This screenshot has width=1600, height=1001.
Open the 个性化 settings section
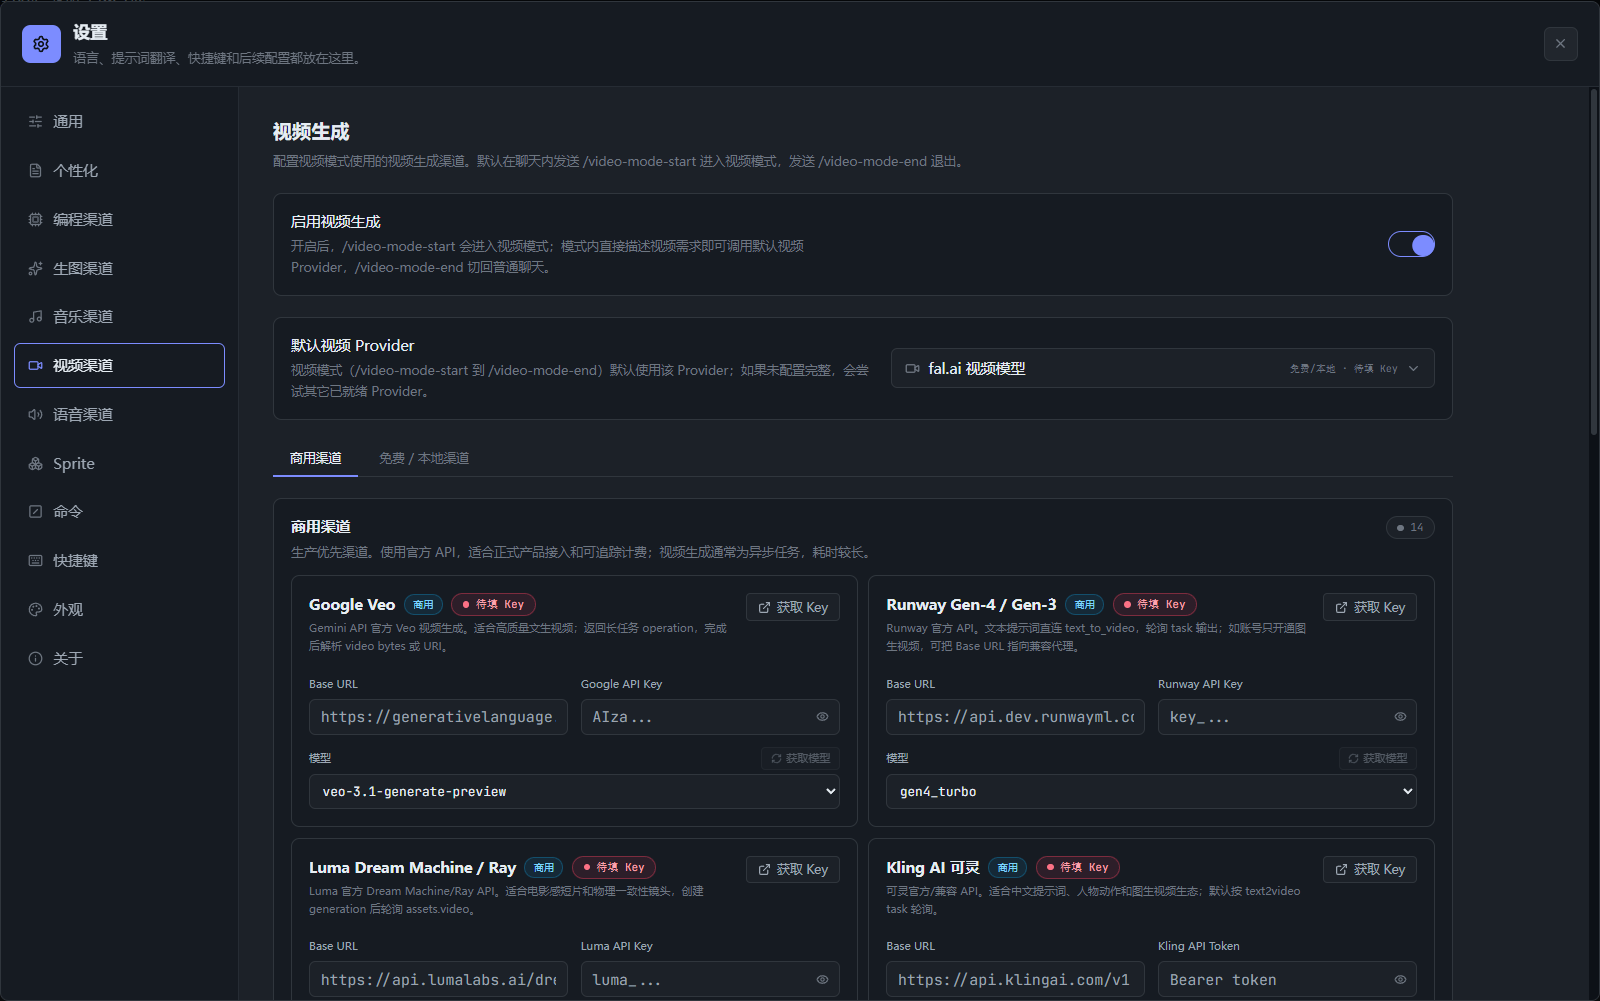119,171
